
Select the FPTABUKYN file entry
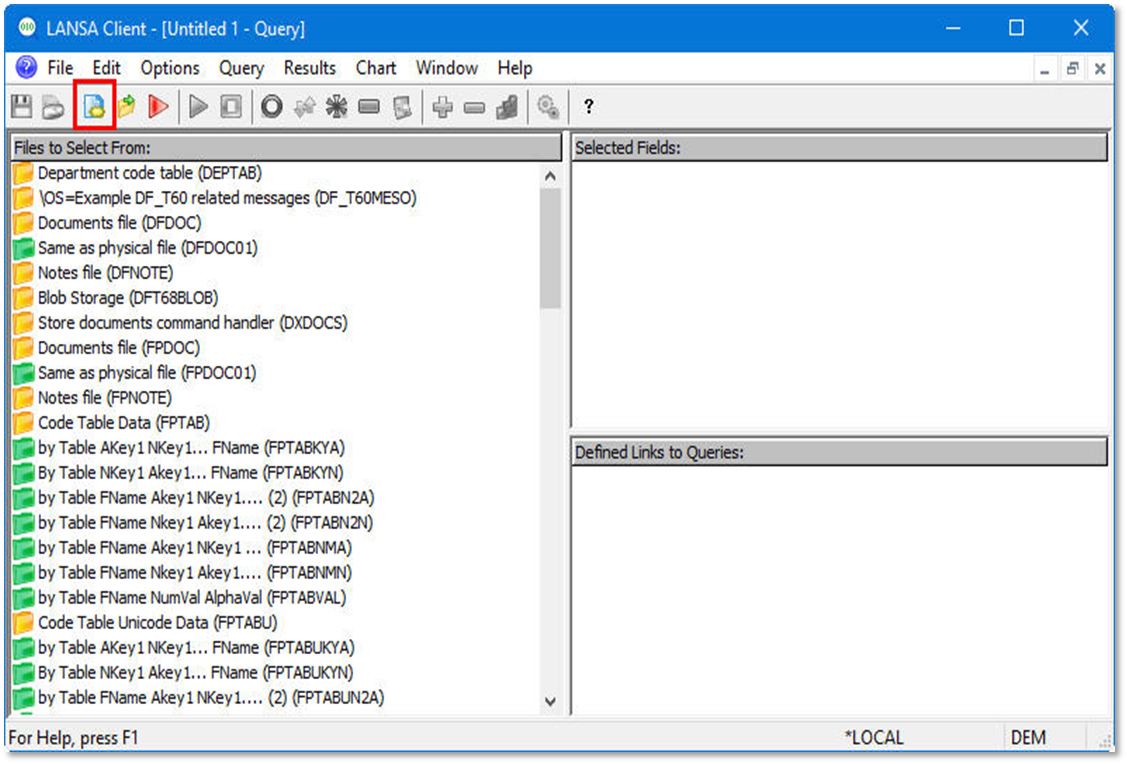(196, 673)
